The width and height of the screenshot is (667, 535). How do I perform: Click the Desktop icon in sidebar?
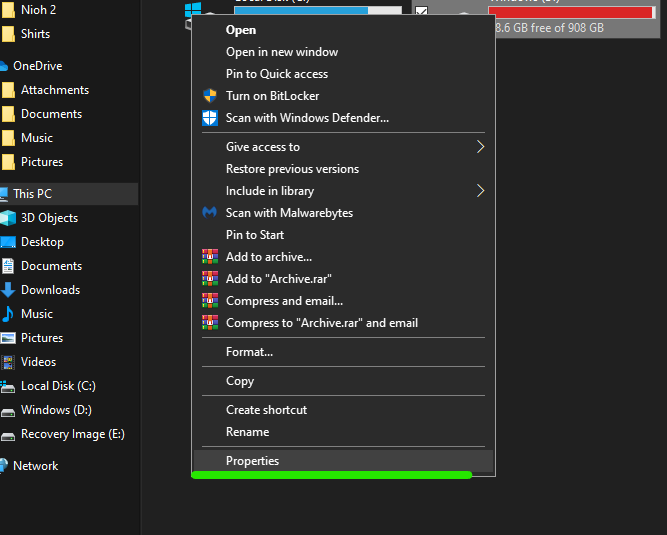coord(8,242)
